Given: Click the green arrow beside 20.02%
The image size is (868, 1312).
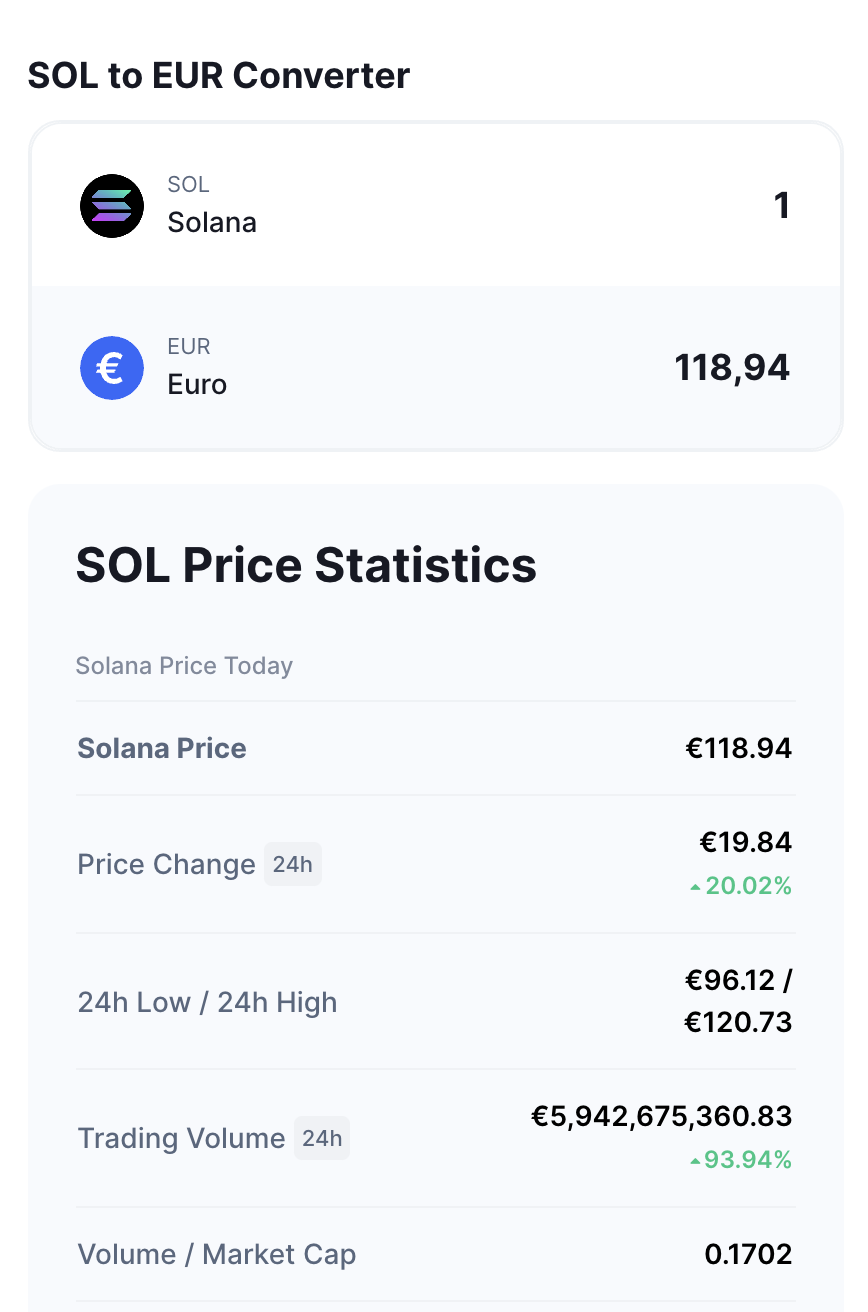Looking at the screenshot, I should 695,887.
